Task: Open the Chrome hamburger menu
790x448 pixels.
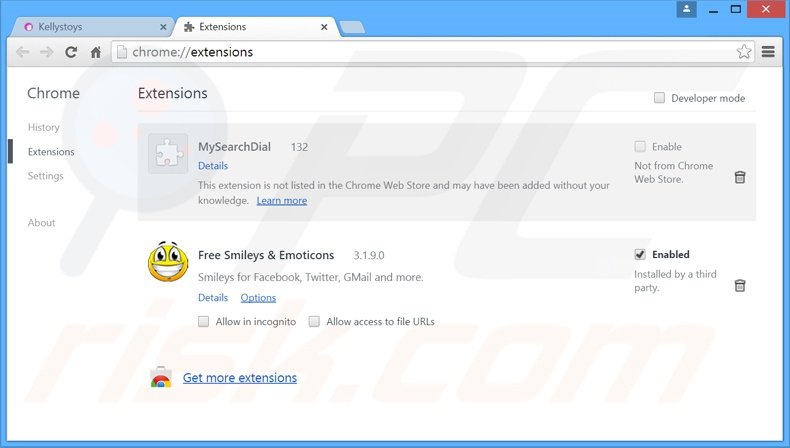Action: click(768, 51)
